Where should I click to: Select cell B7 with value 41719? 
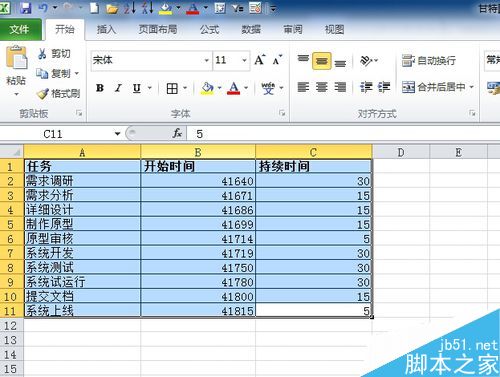click(x=198, y=253)
